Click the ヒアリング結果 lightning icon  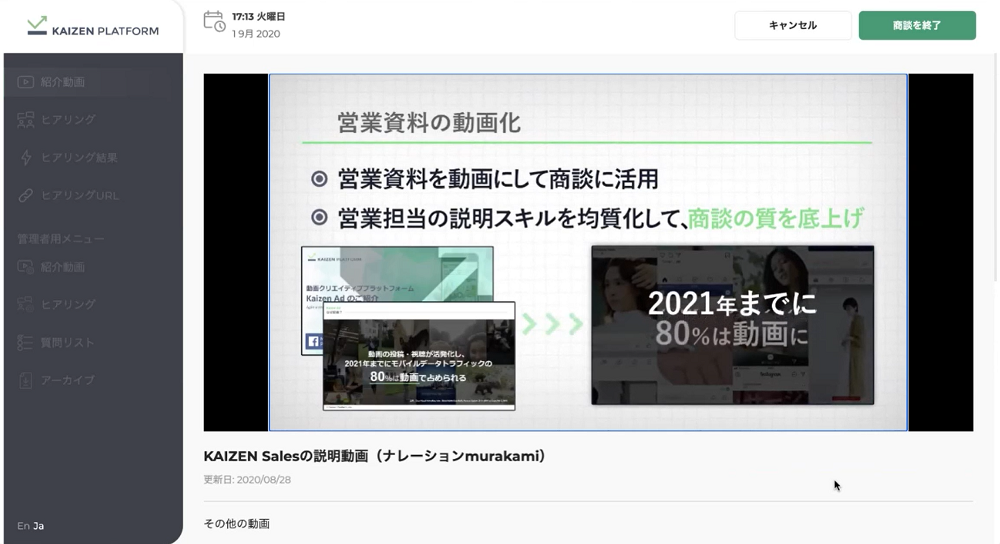coord(26,158)
